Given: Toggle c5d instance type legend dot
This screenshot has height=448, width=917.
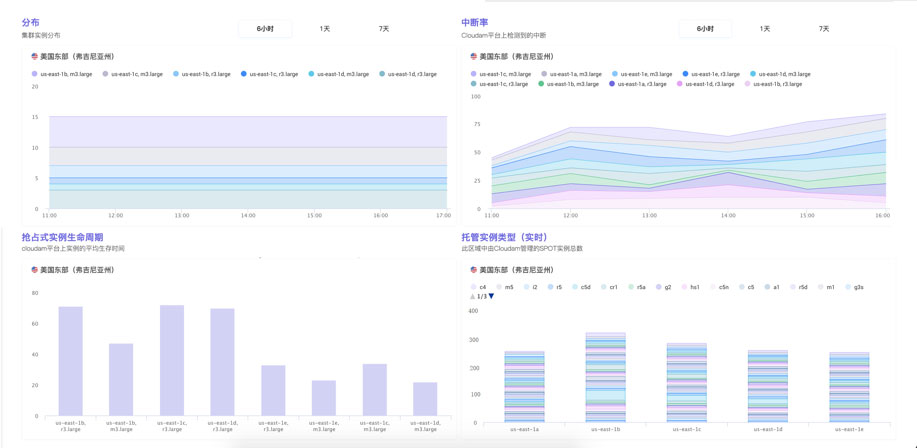Looking at the screenshot, I should tap(575, 287).
